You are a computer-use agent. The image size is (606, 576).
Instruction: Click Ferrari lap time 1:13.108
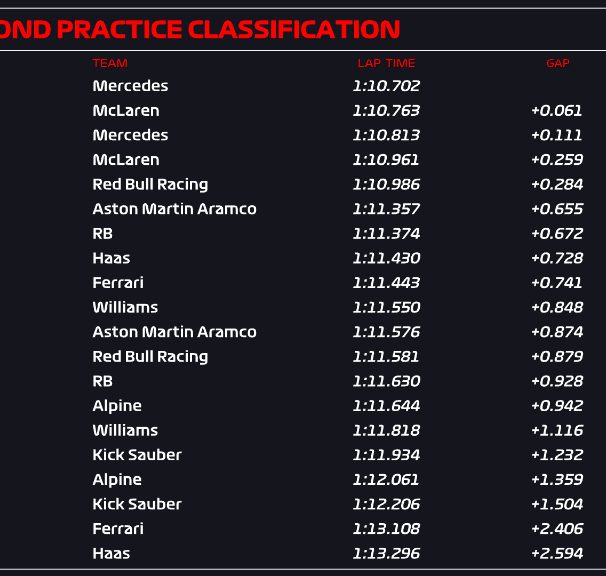click(x=386, y=529)
